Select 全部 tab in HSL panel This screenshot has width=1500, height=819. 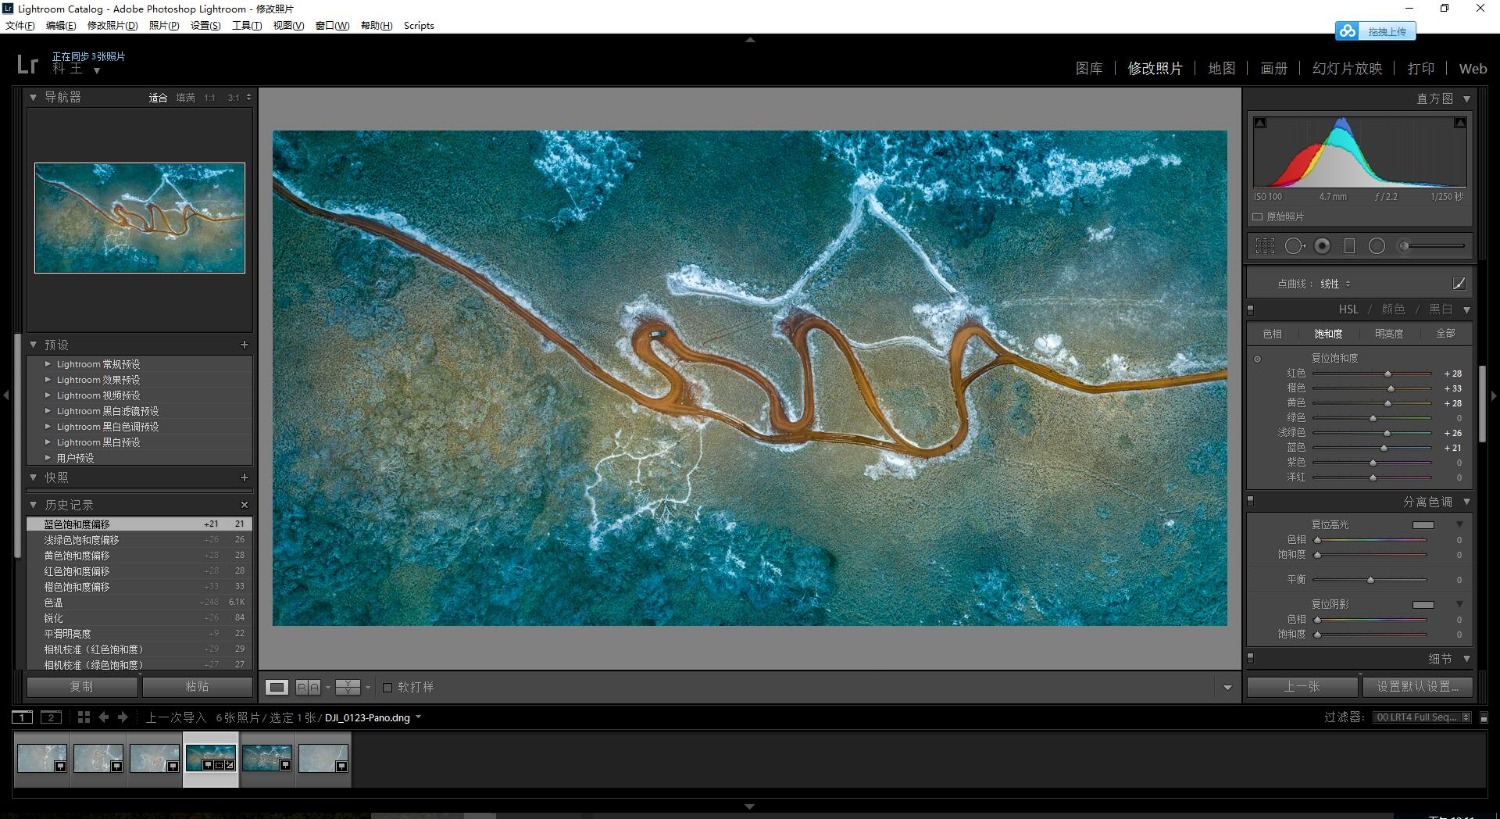[x=1446, y=334]
